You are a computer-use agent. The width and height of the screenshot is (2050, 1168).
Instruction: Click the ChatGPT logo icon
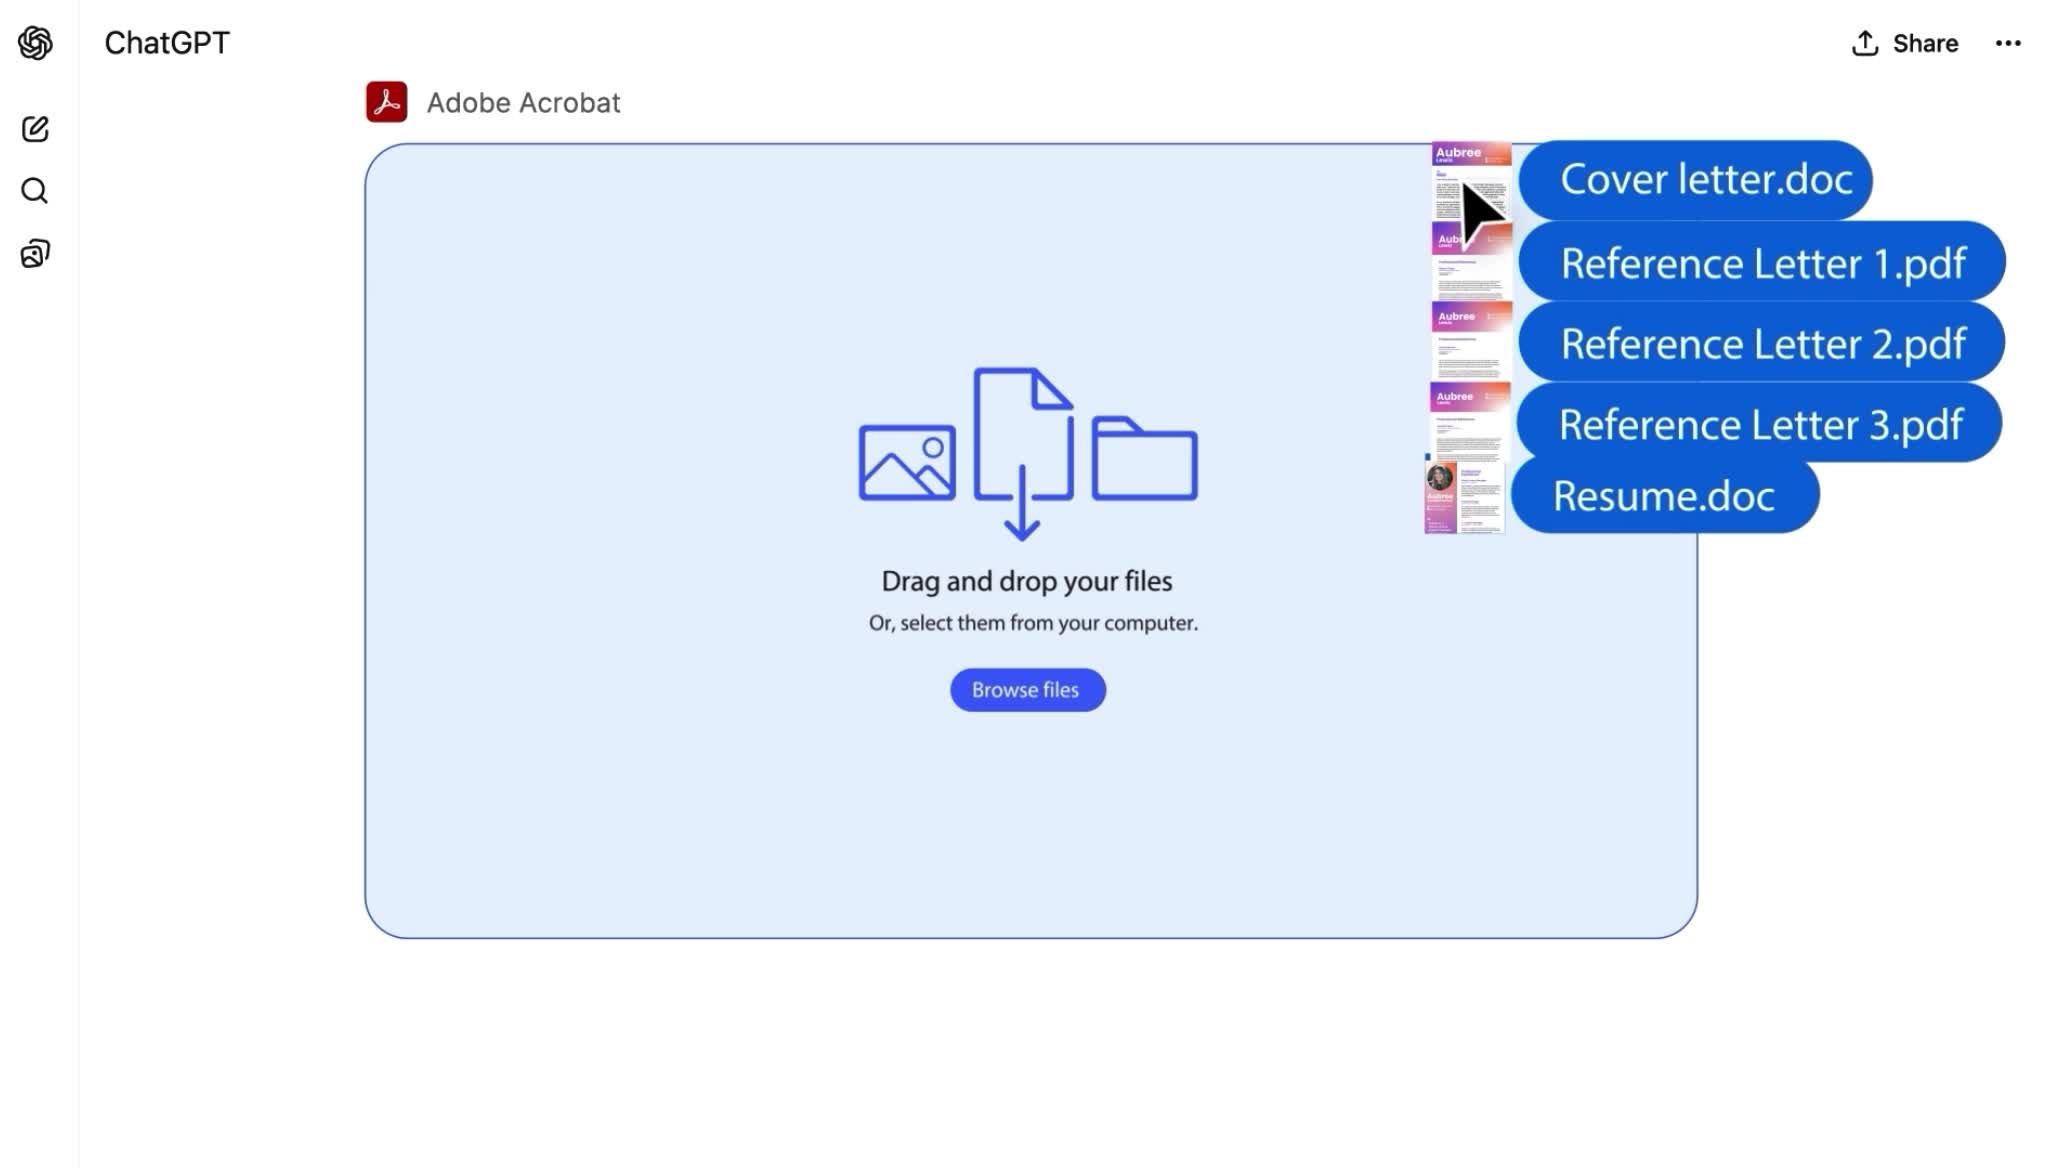35,43
